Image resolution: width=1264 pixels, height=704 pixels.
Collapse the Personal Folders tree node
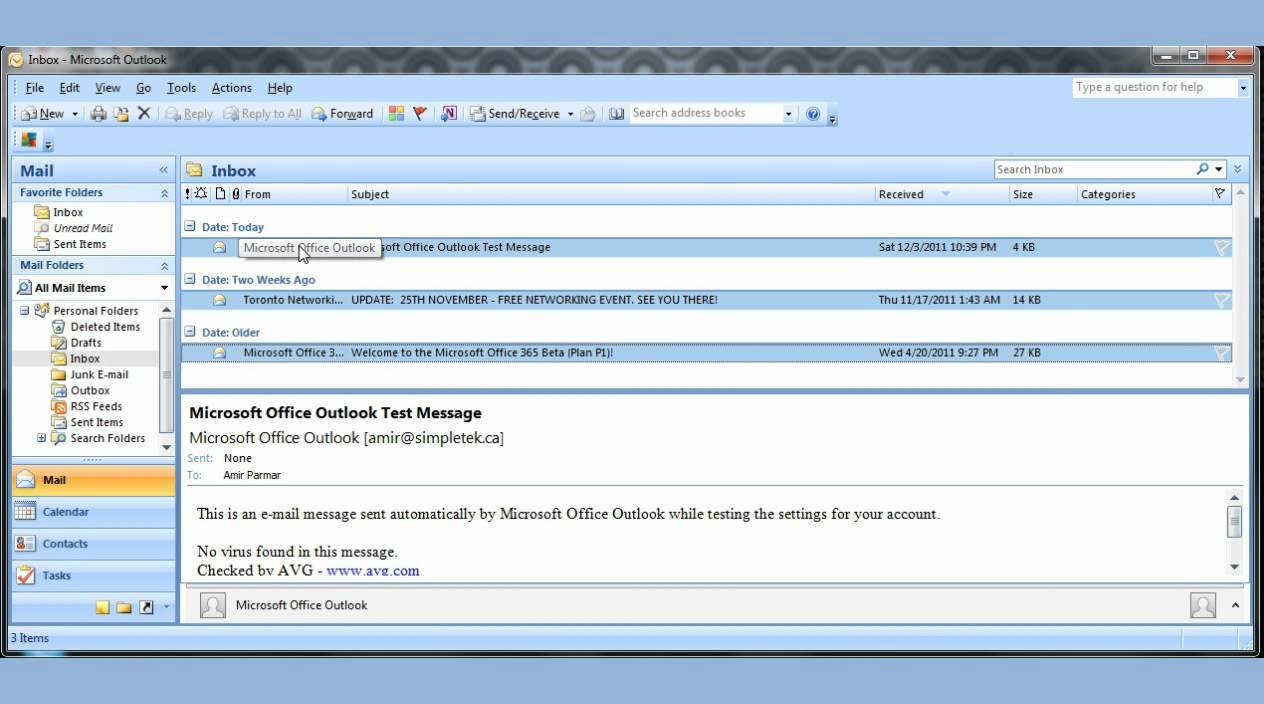click(x=25, y=311)
